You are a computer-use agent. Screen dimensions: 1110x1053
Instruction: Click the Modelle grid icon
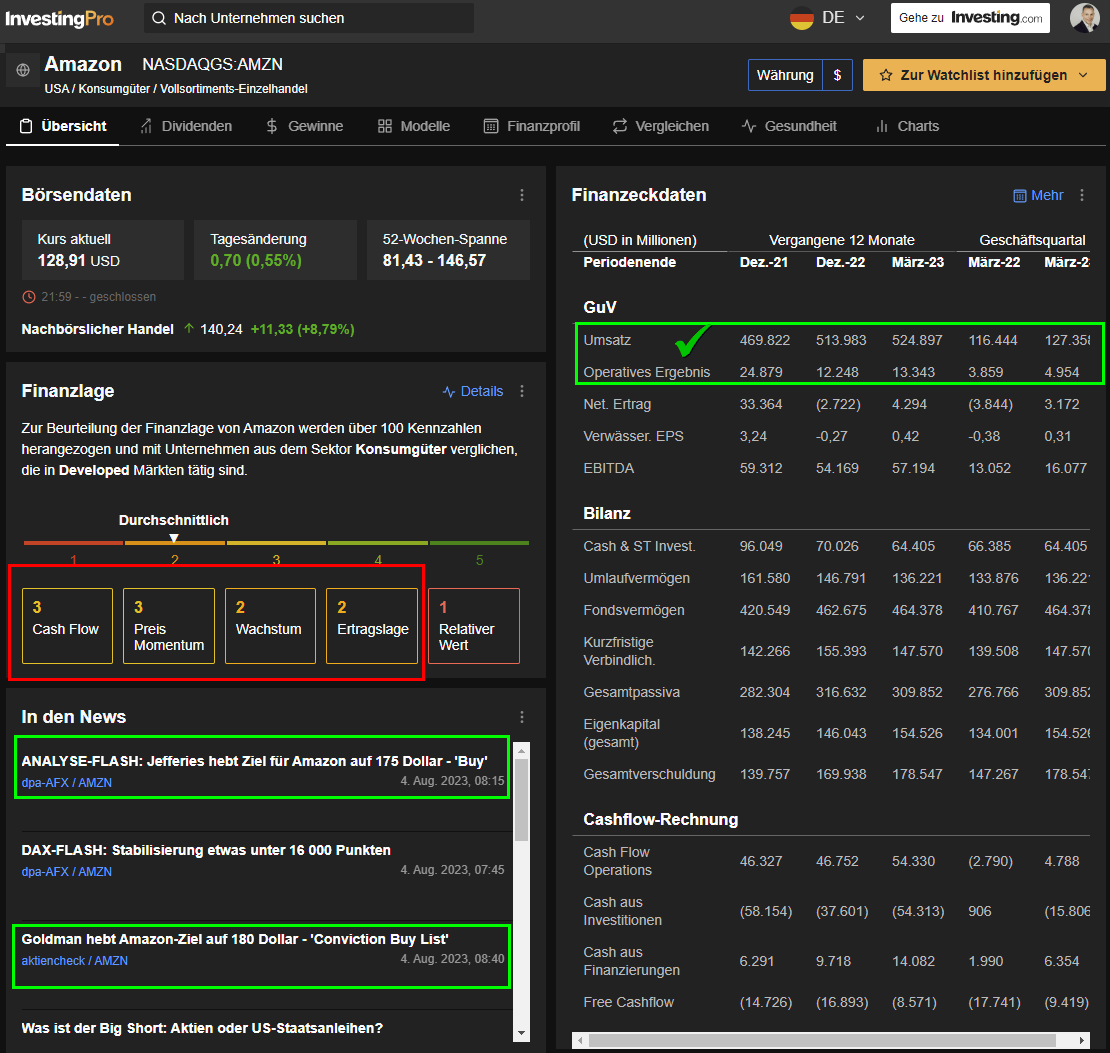384,126
